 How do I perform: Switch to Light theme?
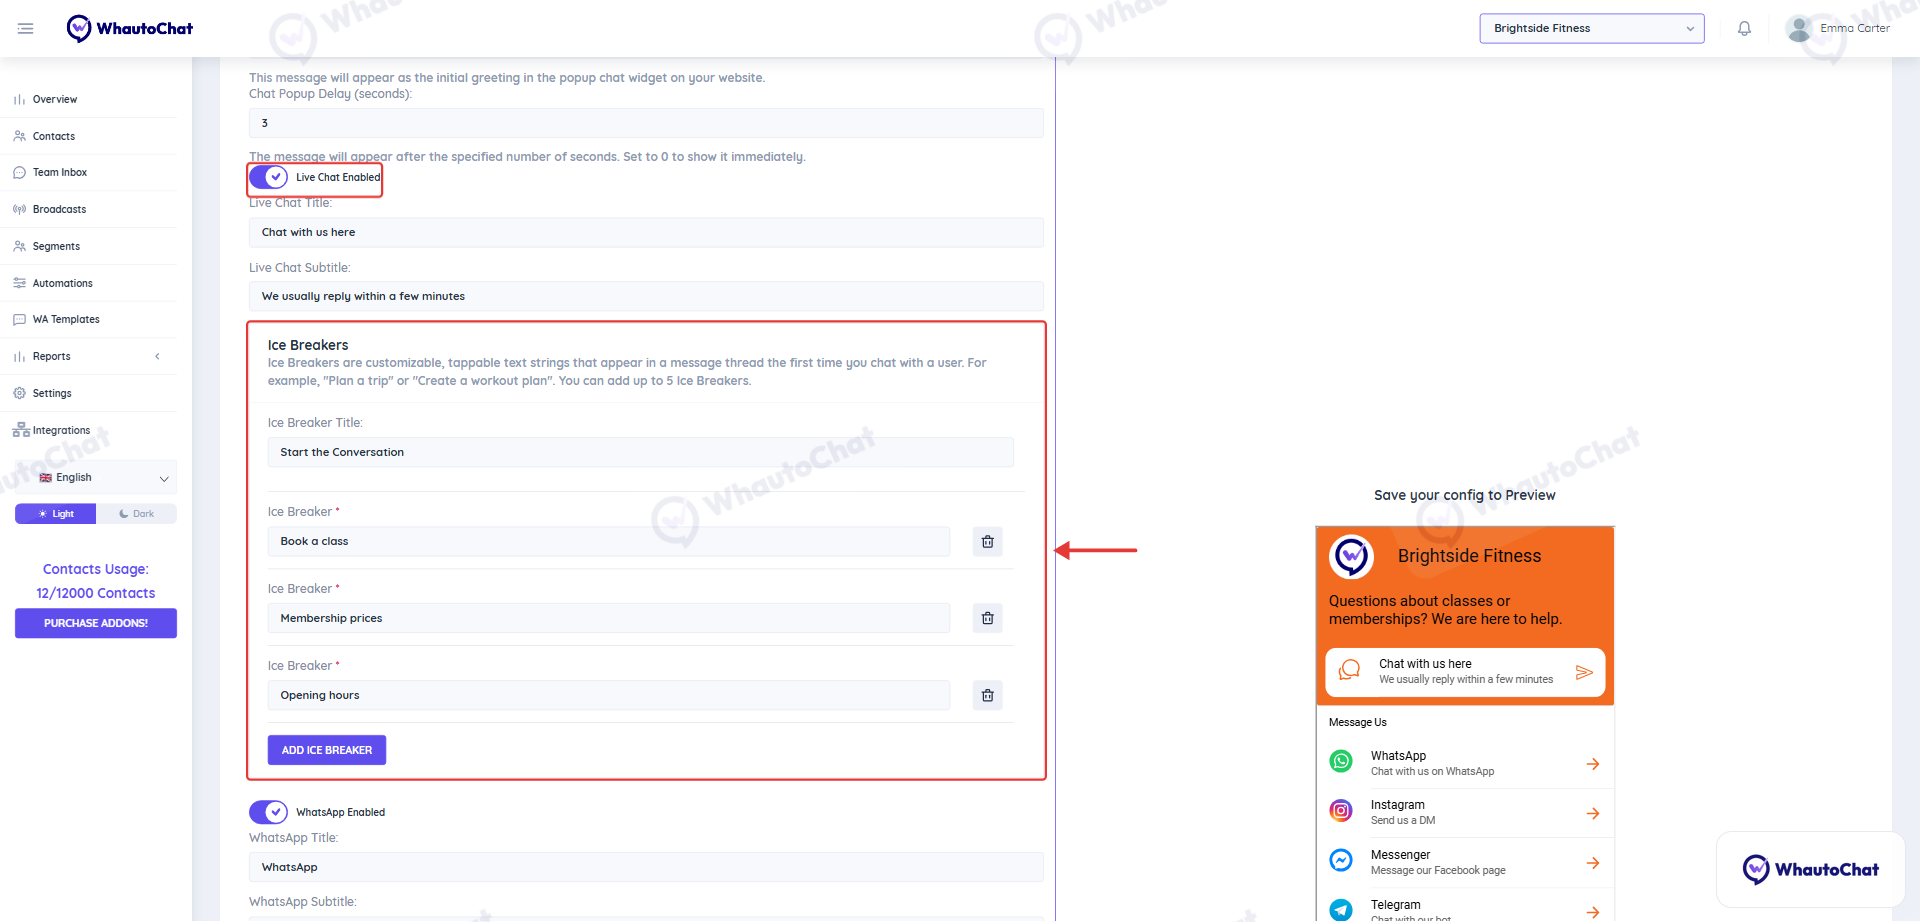(x=56, y=514)
